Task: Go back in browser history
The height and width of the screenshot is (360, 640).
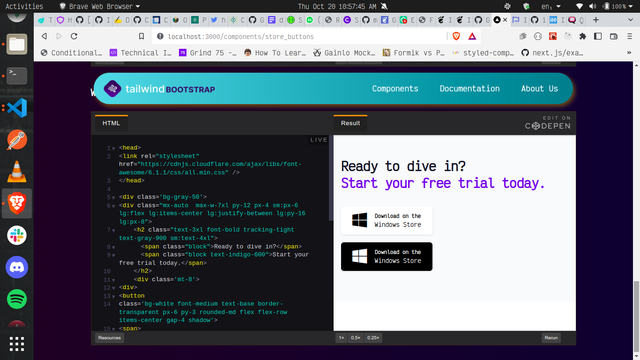Action: 44,36
